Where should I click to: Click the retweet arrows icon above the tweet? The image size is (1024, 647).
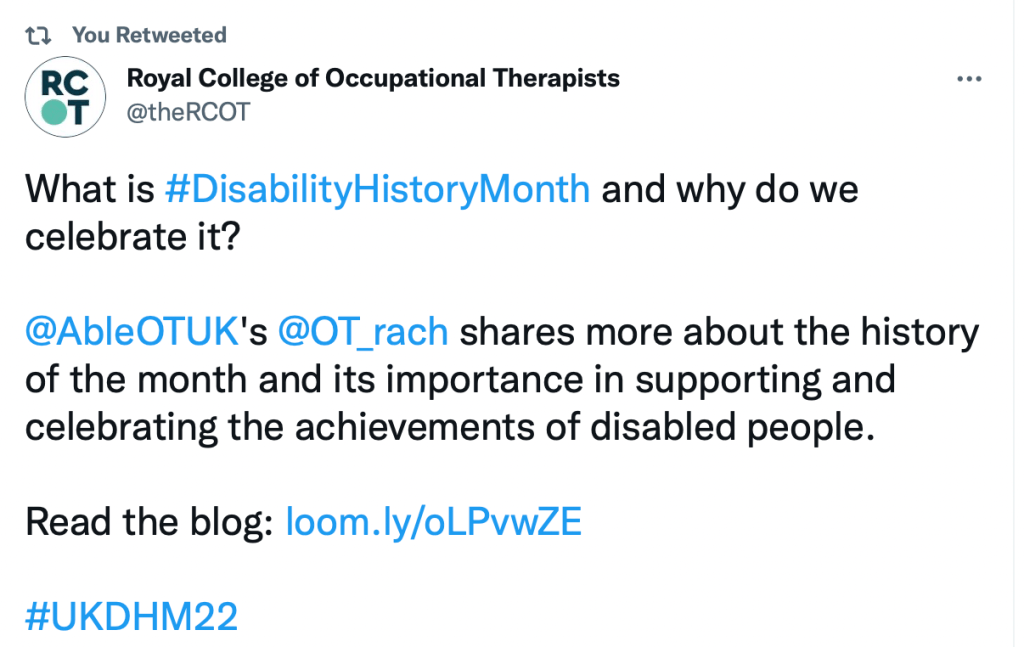coord(38,35)
